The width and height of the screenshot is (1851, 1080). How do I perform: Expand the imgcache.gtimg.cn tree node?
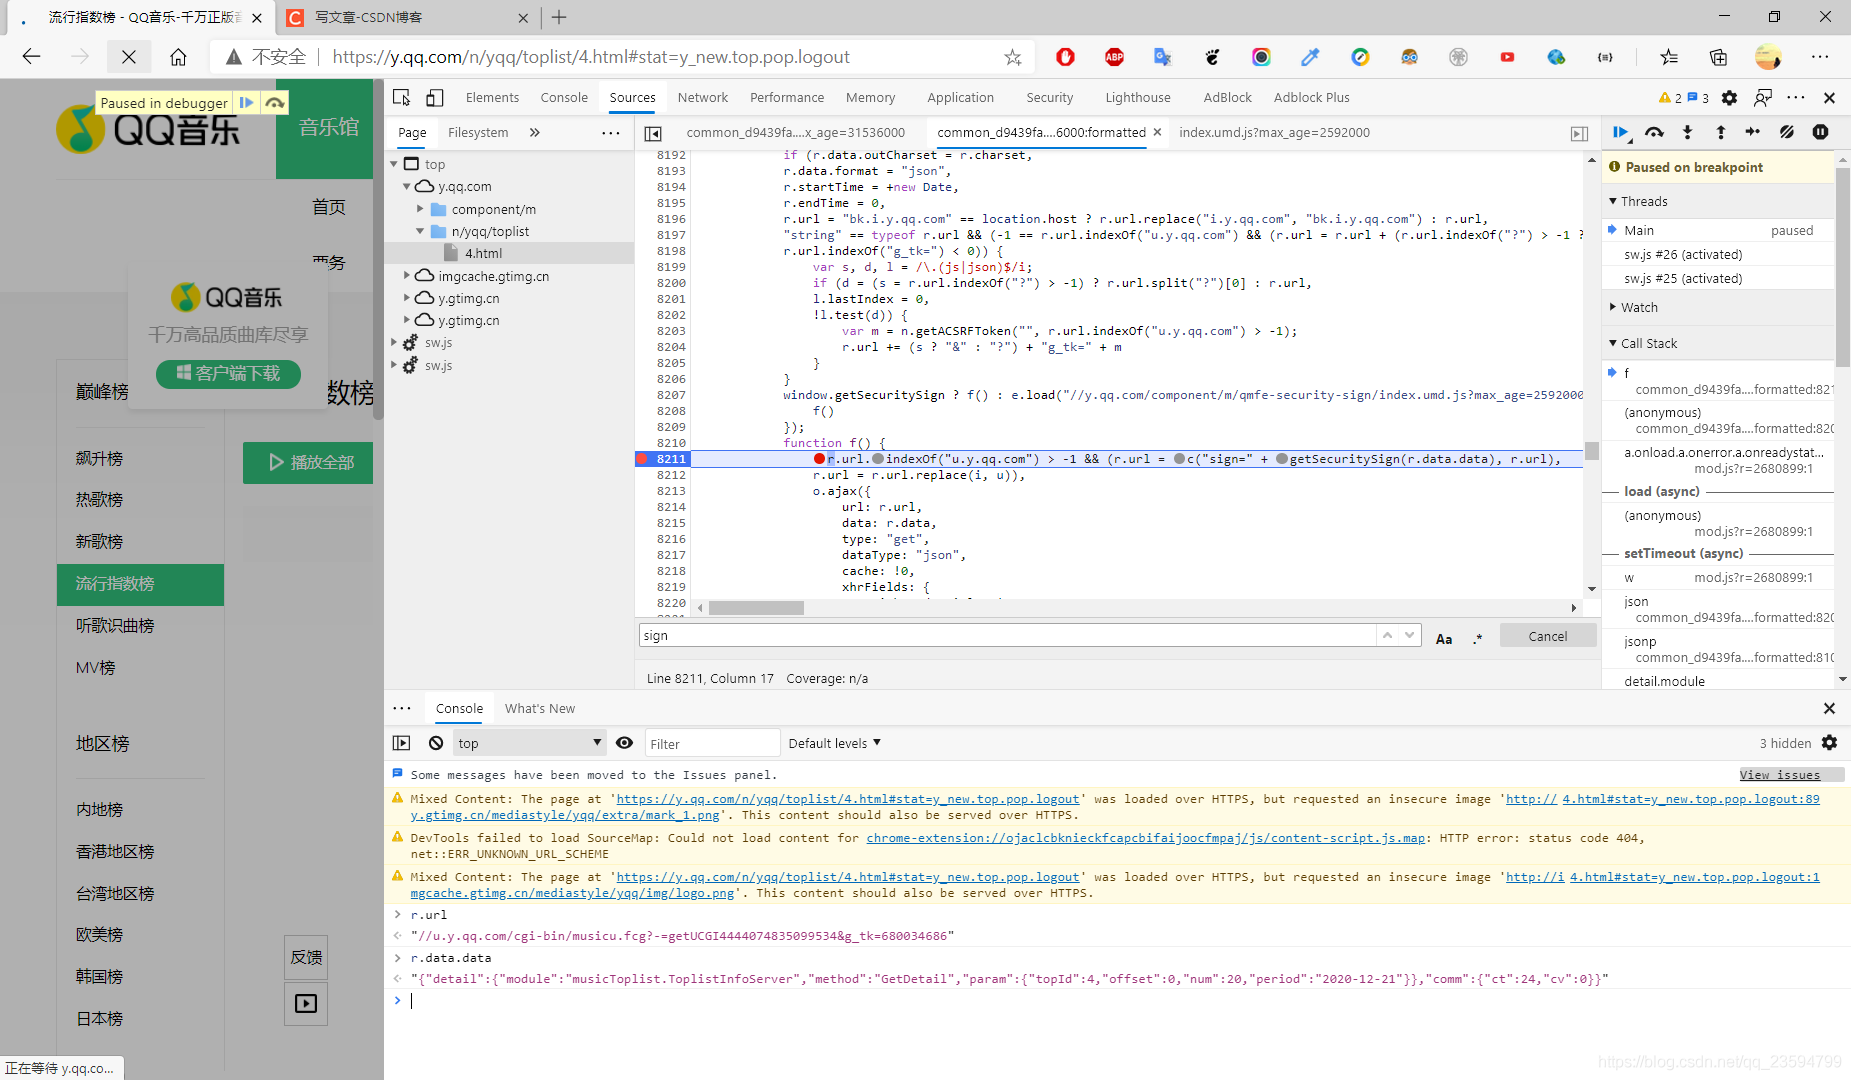(407, 276)
